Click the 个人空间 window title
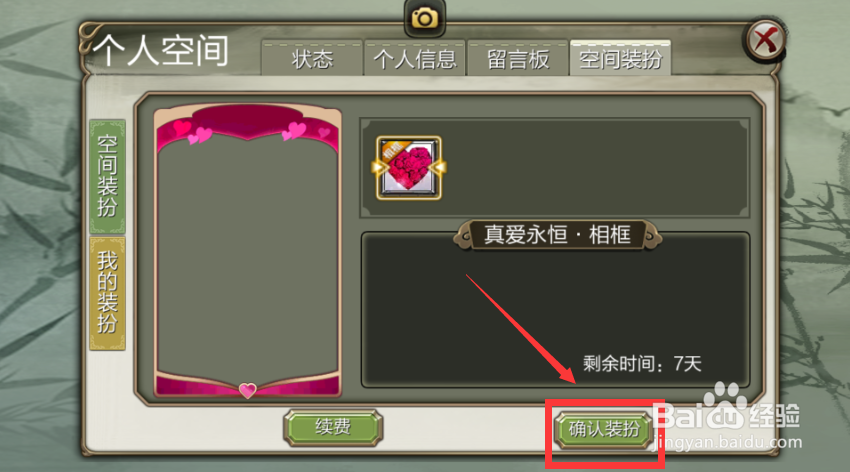Screen dimensions: 850x472 (x=161, y=50)
